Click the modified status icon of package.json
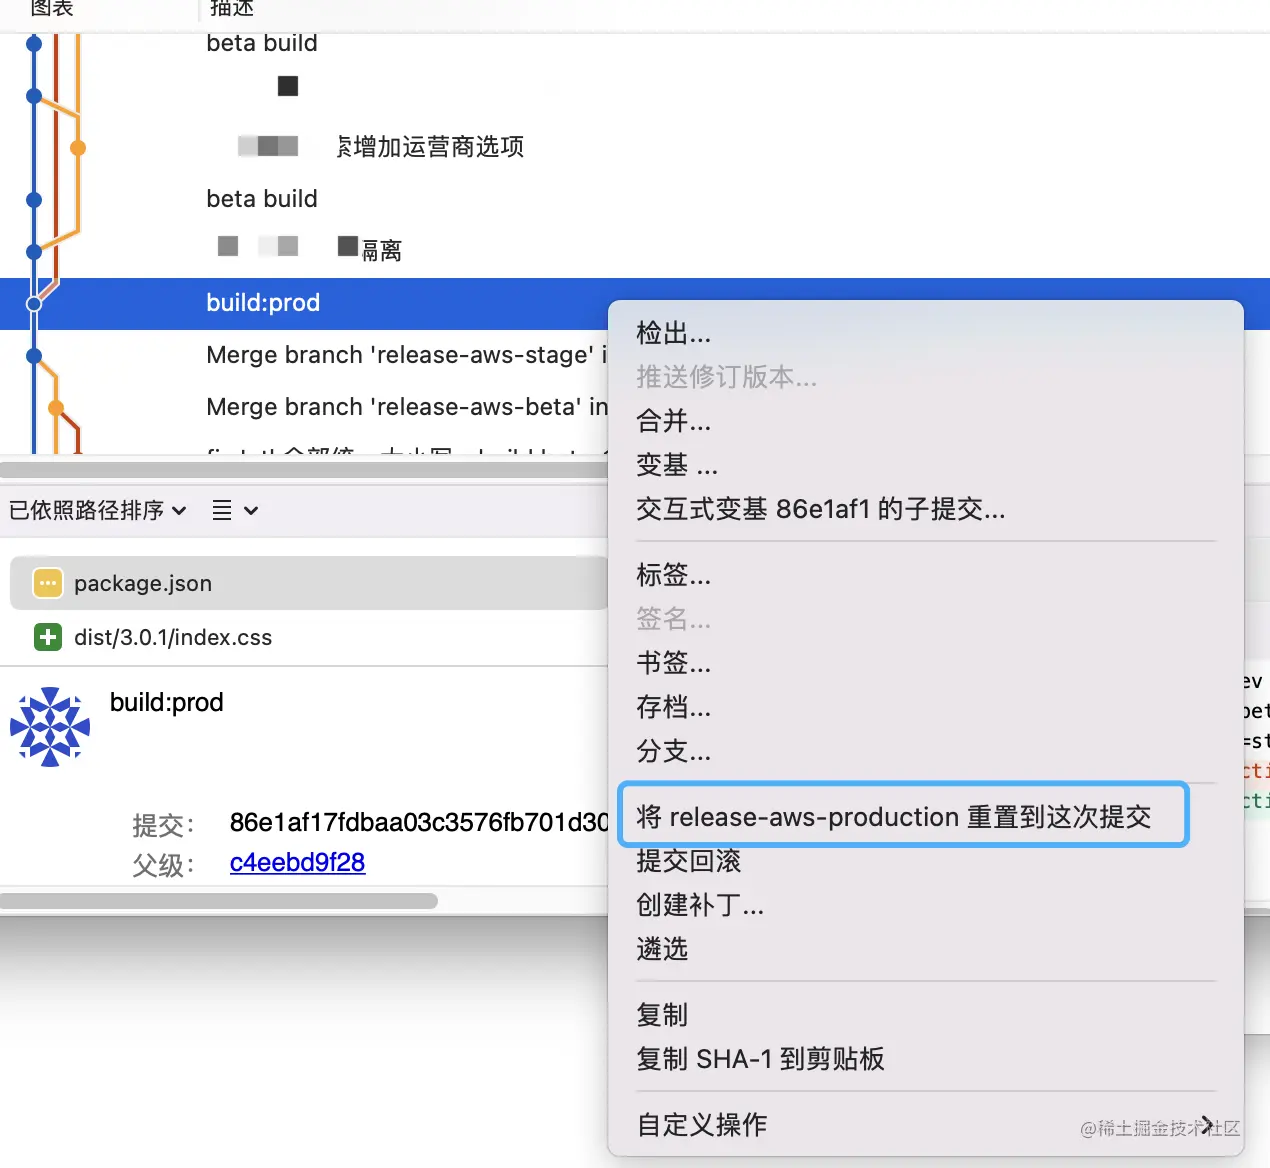 click(47, 583)
